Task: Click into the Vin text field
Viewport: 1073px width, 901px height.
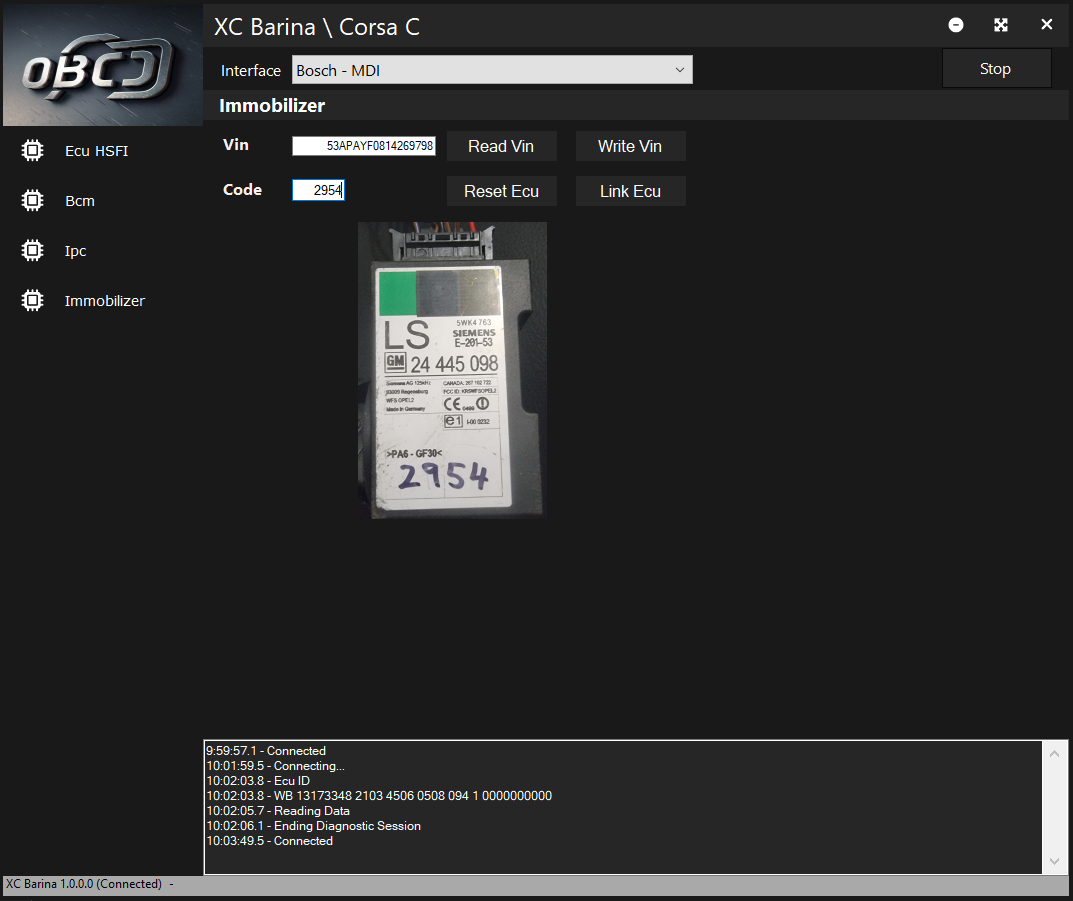Action: tap(364, 146)
